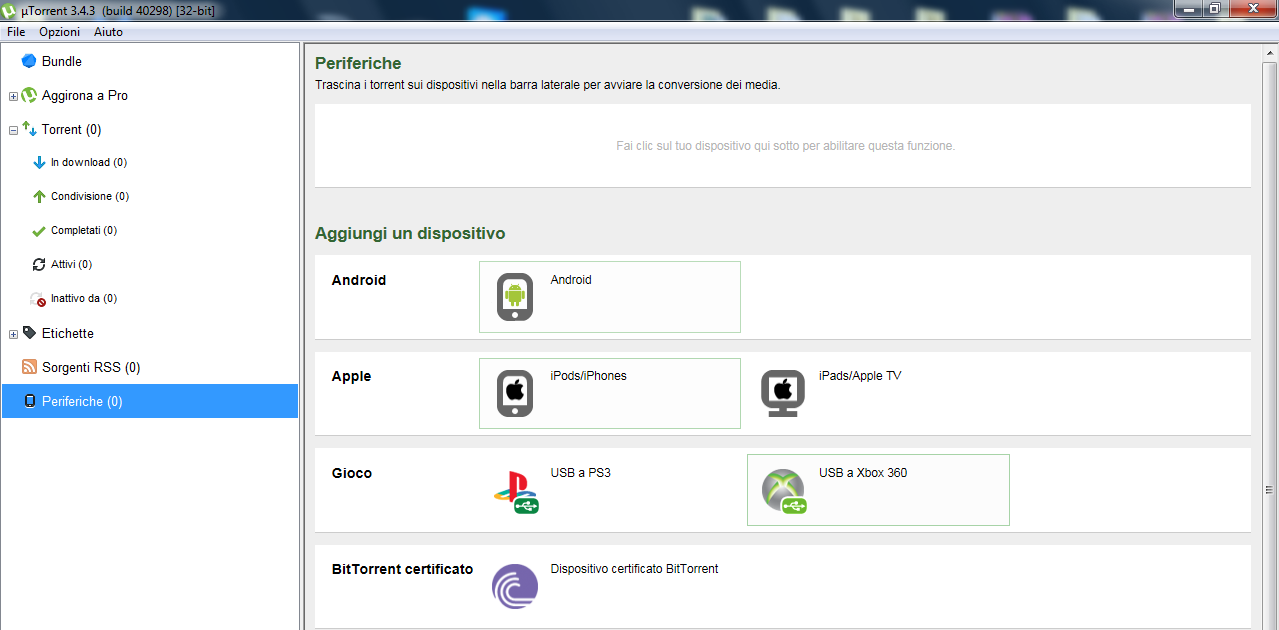The image size is (1279, 630).
Task: Show the Inattivo da (0) torrent list
Action: (84, 299)
